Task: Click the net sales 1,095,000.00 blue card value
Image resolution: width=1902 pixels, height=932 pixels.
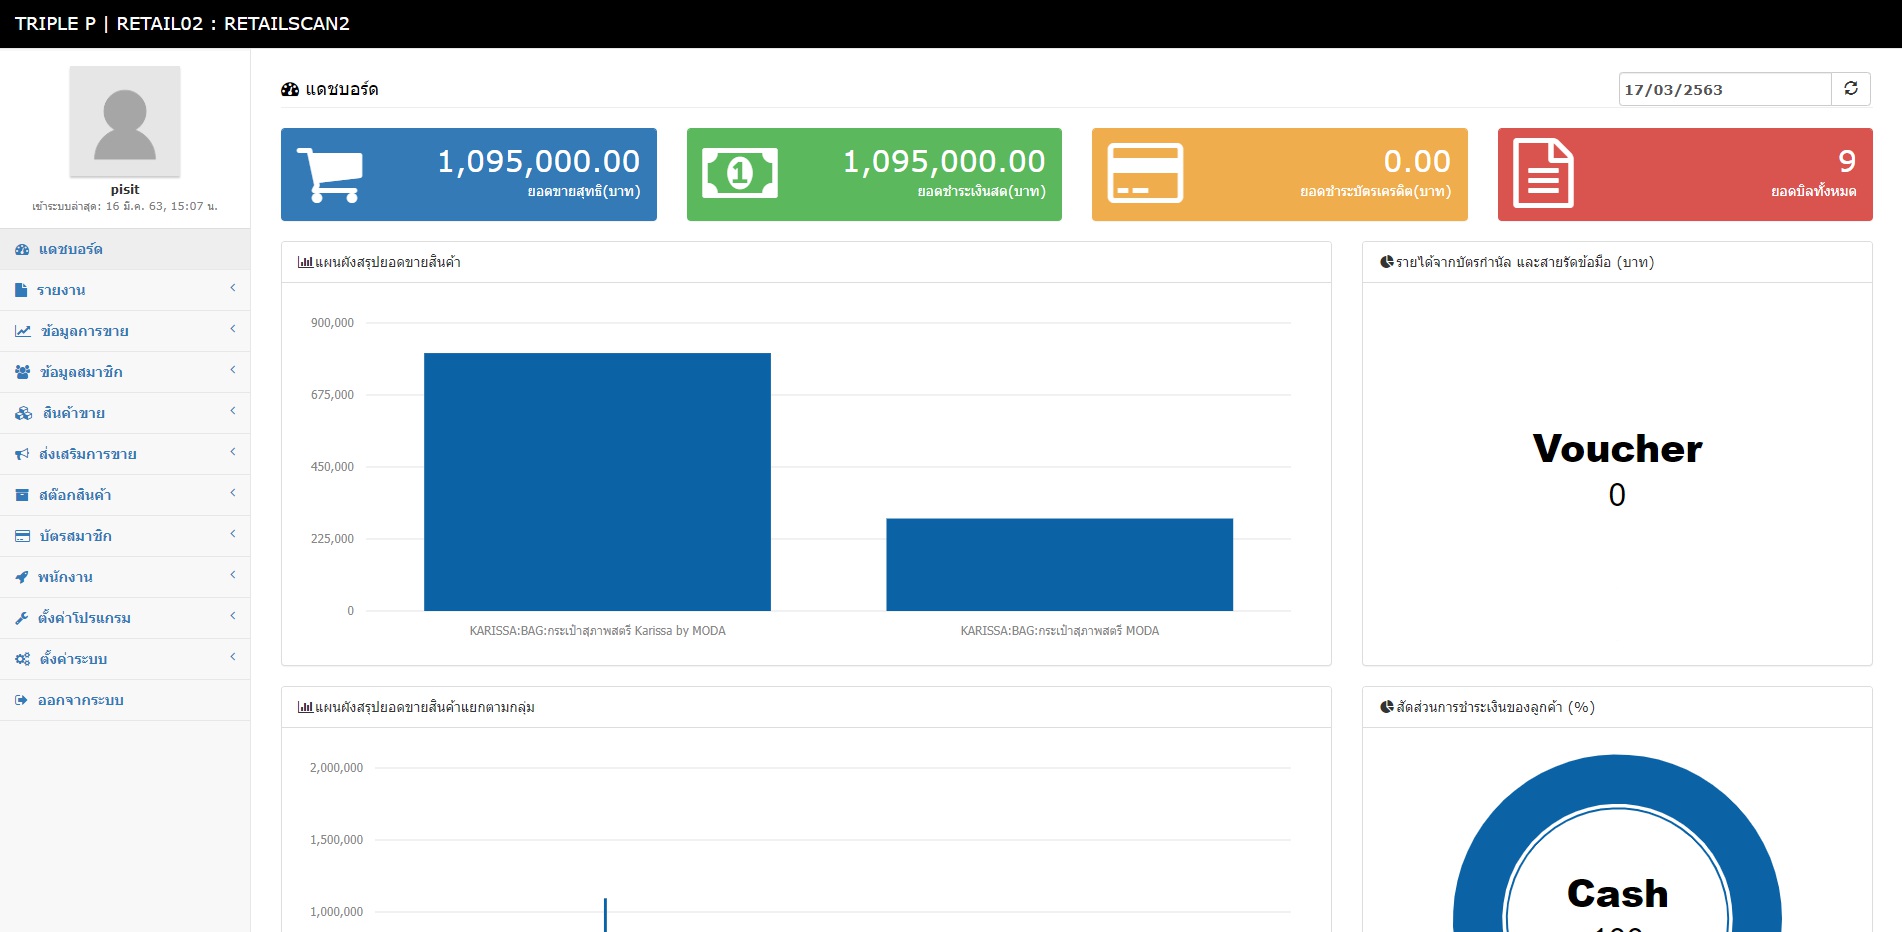Action: pos(538,161)
